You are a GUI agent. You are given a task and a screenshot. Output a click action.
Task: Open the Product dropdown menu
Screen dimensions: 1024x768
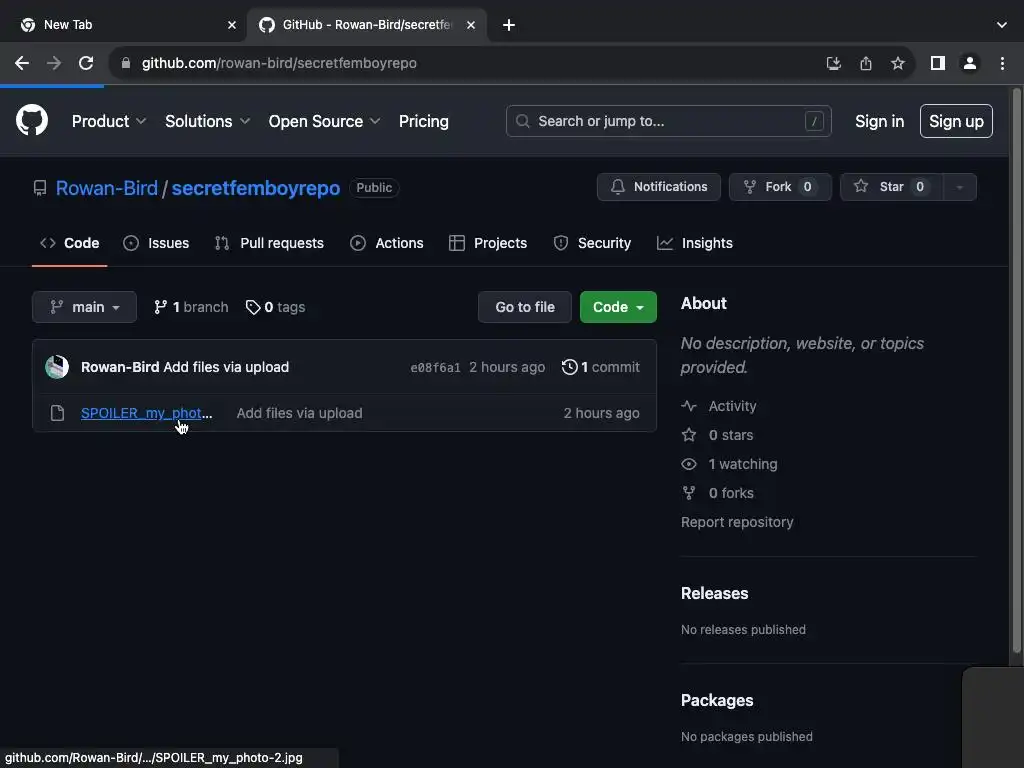pyautogui.click(x=108, y=121)
